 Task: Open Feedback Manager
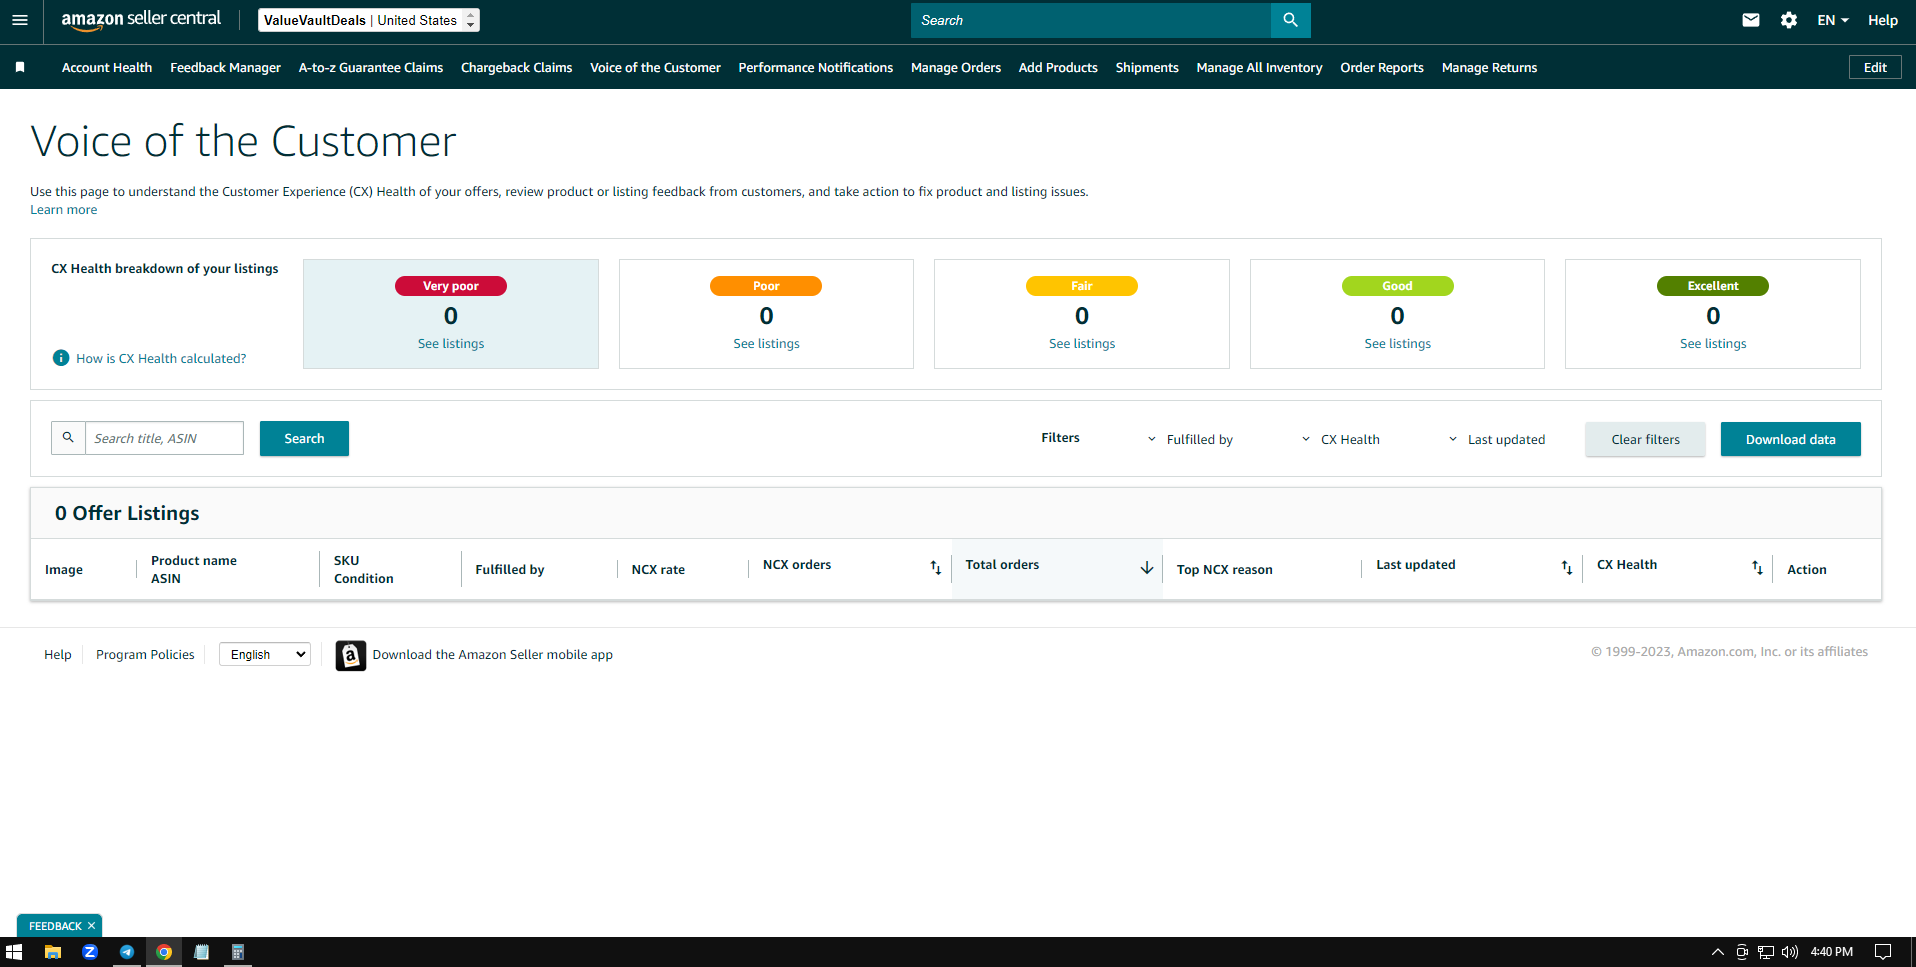225,67
